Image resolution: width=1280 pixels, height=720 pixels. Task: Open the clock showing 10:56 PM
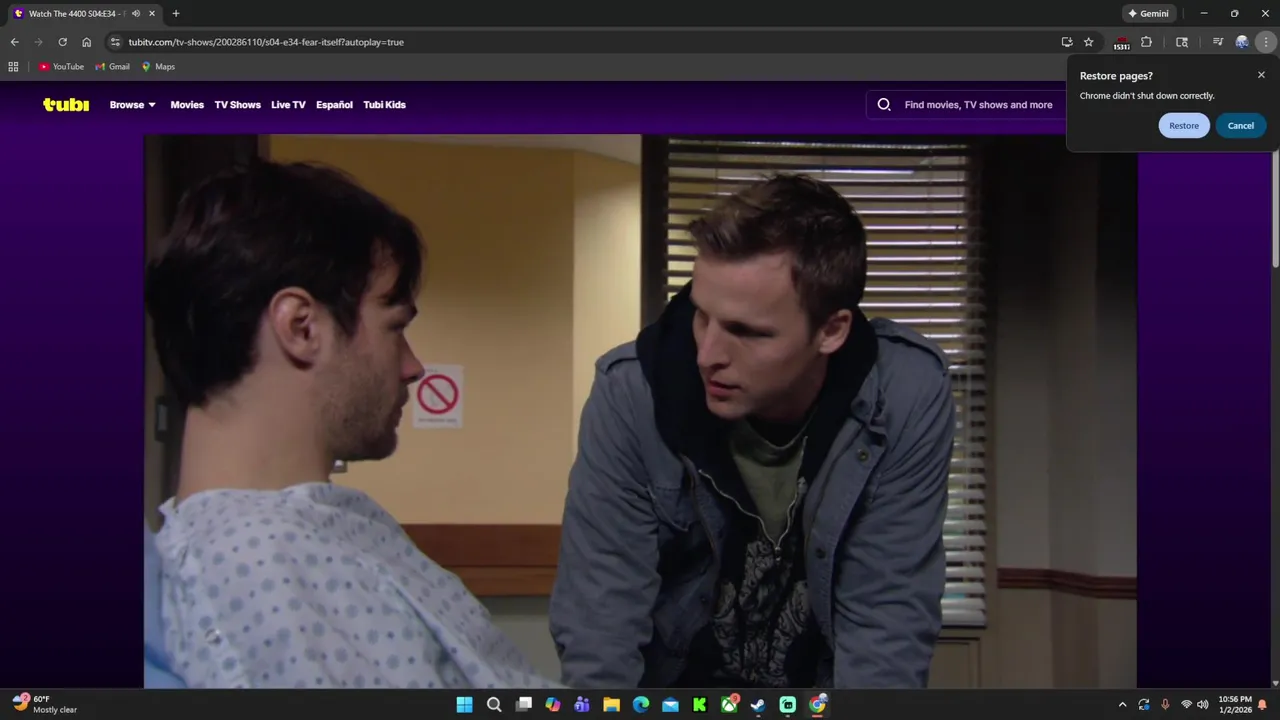[x=1235, y=705]
